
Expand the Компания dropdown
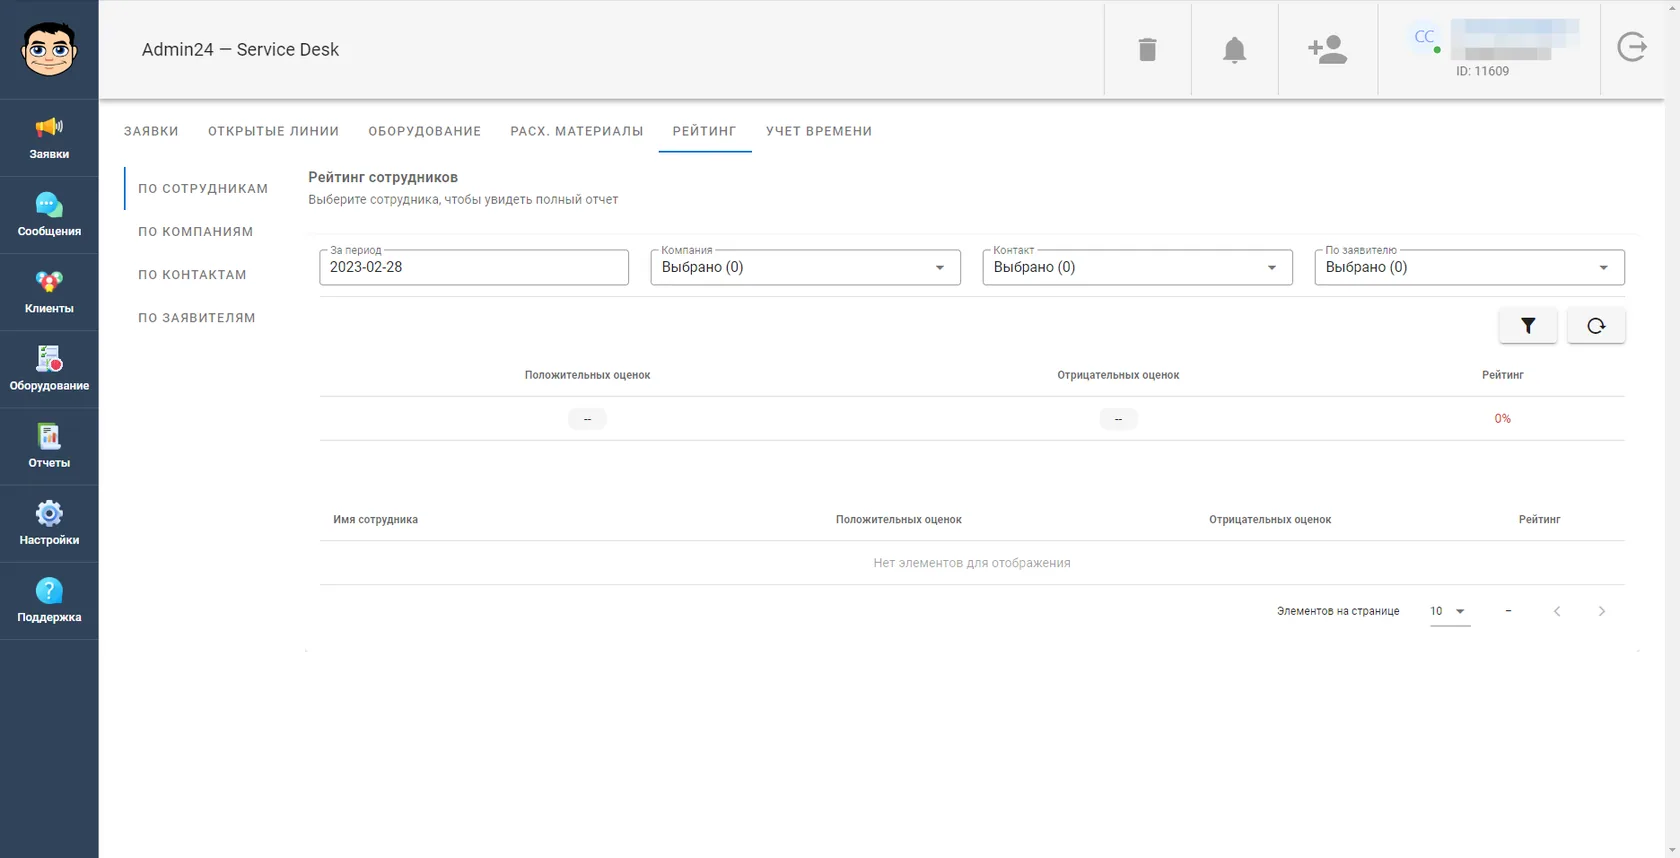pos(805,267)
